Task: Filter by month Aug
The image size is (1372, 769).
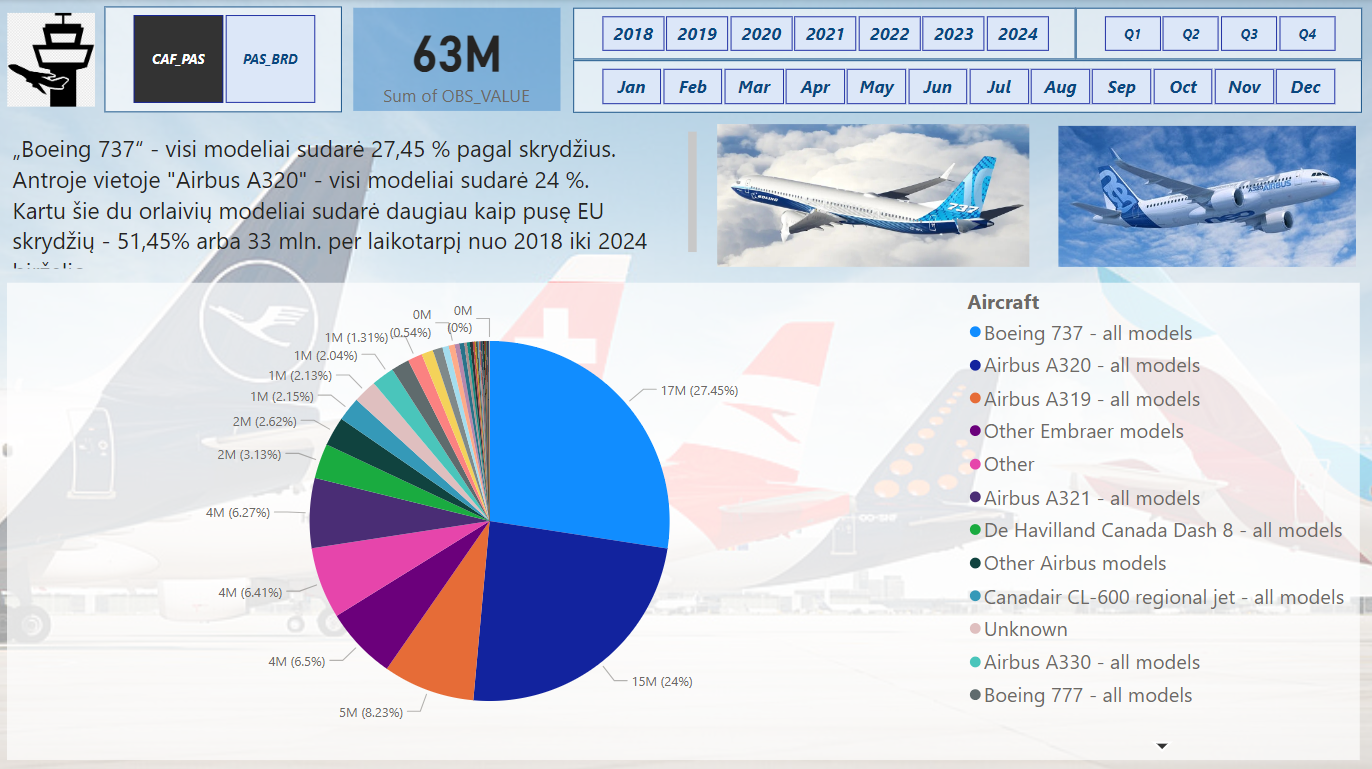Action: tap(1060, 87)
